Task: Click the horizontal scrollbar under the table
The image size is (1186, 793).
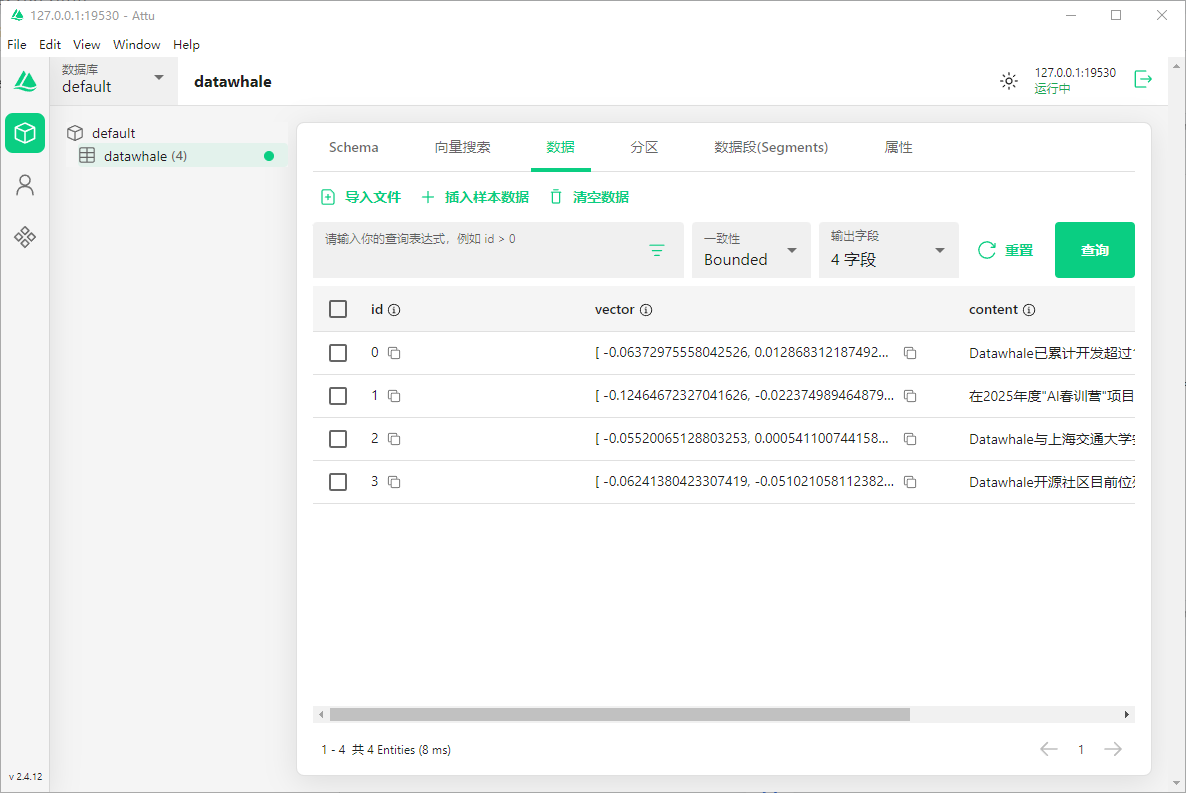Action: click(x=619, y=715)
